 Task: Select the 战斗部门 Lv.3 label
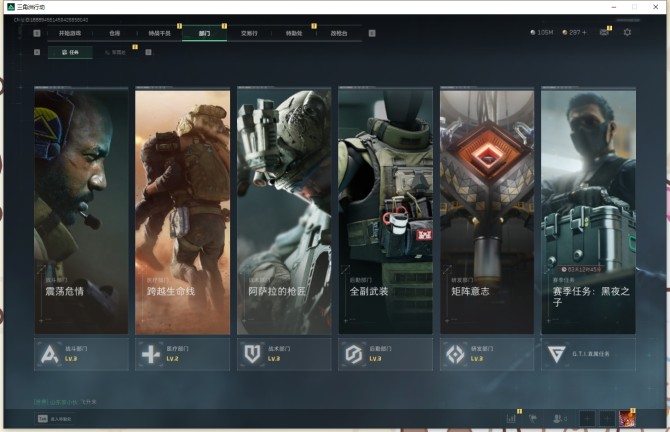76,354
